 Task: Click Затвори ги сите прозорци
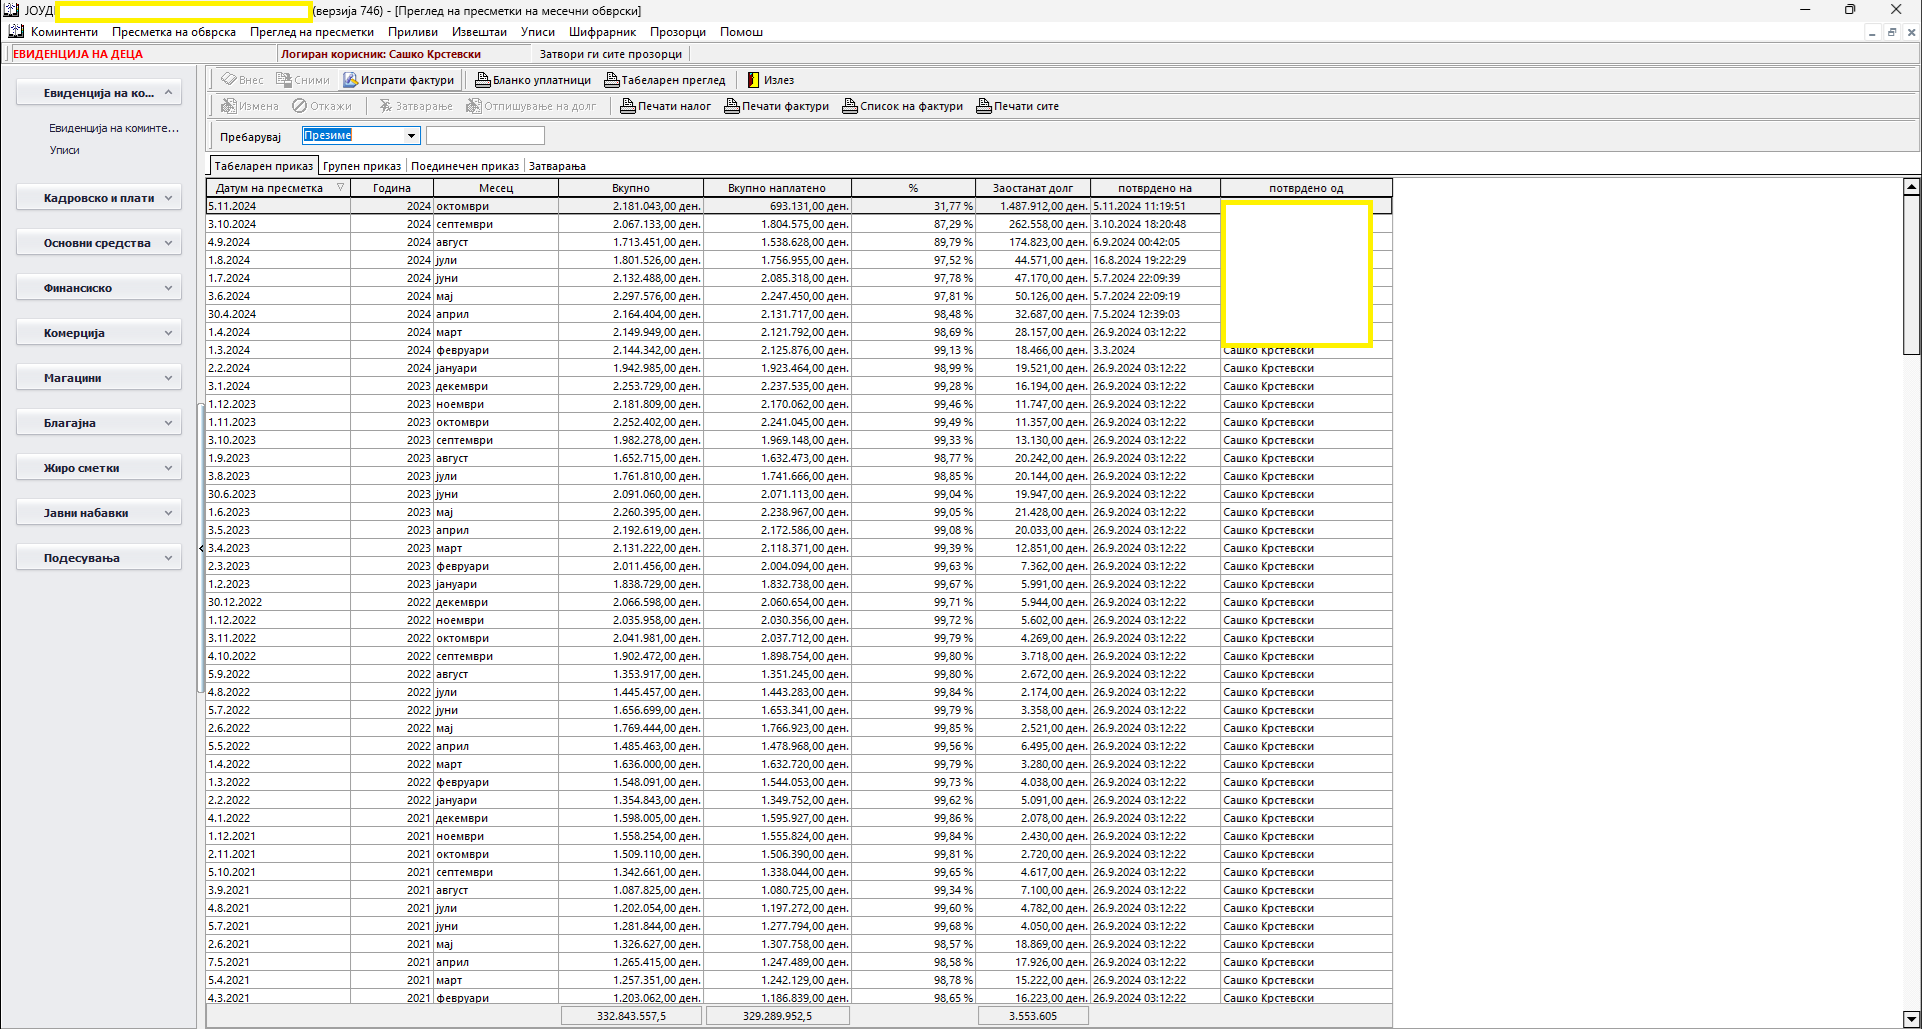pyautogui.click(x=610, y=54)
